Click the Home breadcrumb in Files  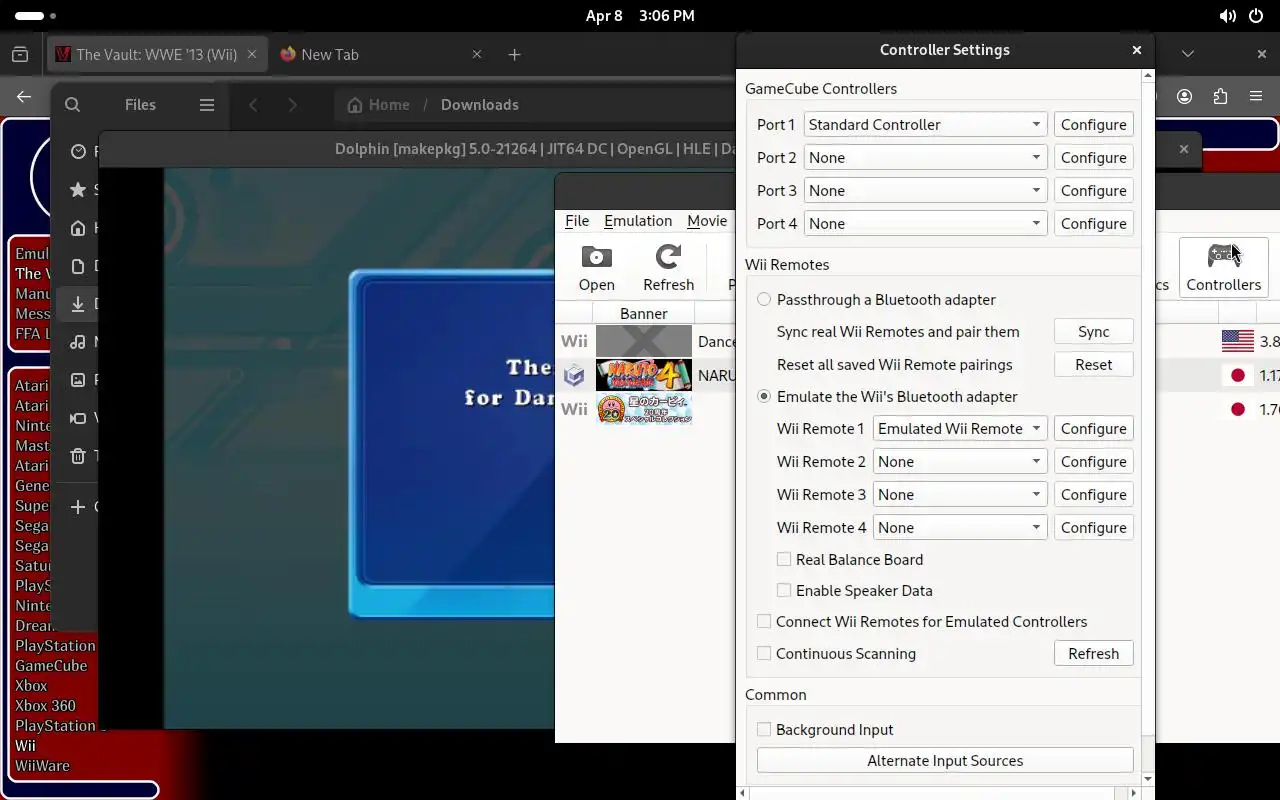[x=378, y=104]
